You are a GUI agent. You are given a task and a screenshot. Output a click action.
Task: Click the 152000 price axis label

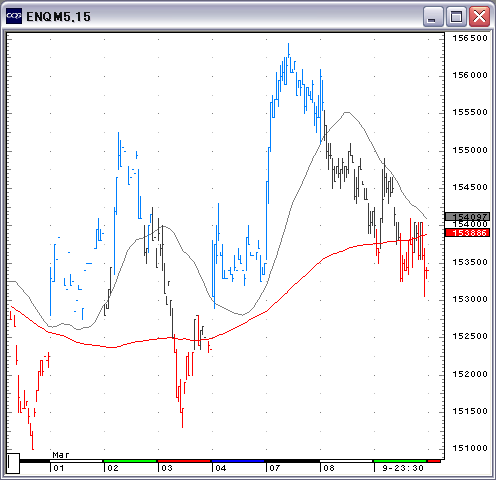tap(470, 374)
